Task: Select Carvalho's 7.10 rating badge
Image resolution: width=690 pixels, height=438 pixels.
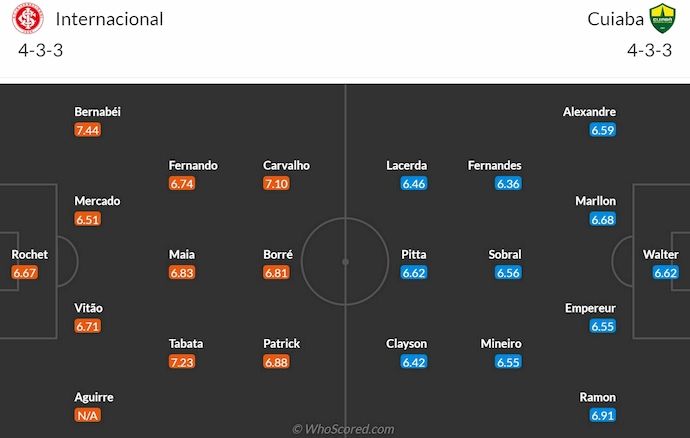Action: pyautogui.click(x=277, y=184)
